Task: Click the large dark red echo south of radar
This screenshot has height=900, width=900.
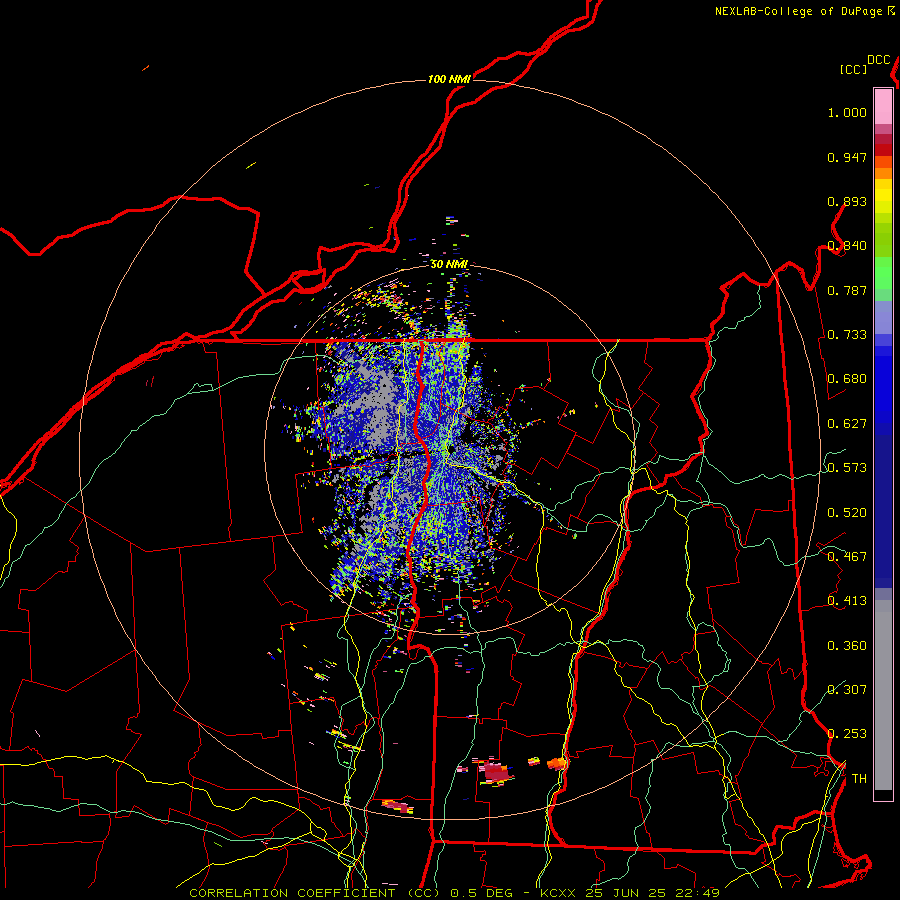Action: (x=496, y=772)
